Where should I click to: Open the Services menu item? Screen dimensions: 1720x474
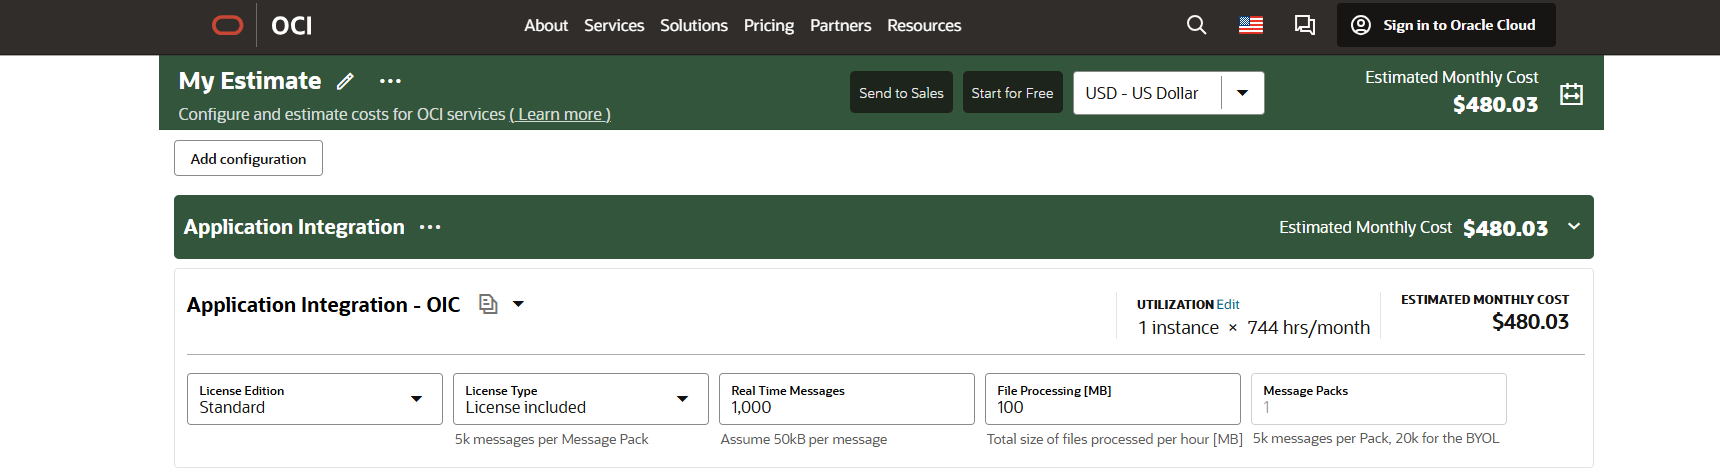(614, 25)
